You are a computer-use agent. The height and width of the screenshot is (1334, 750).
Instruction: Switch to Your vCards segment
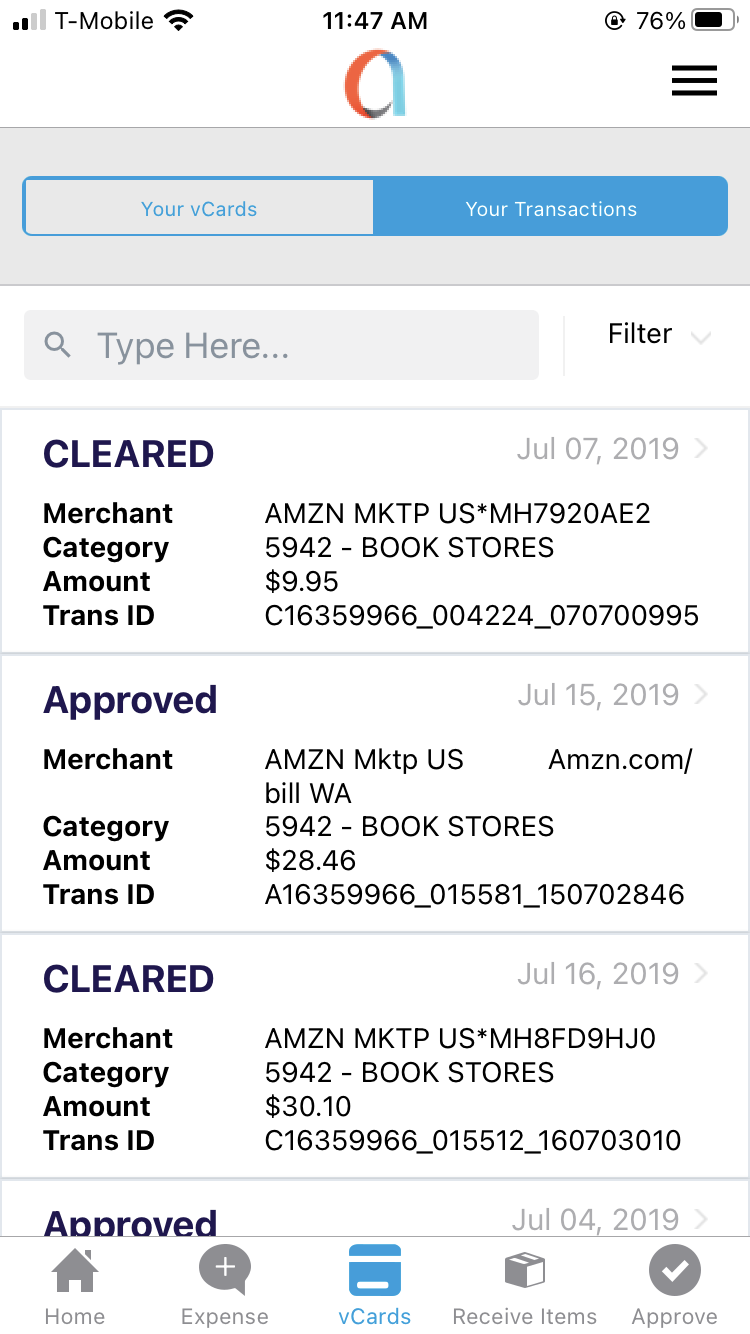[199, 208]
